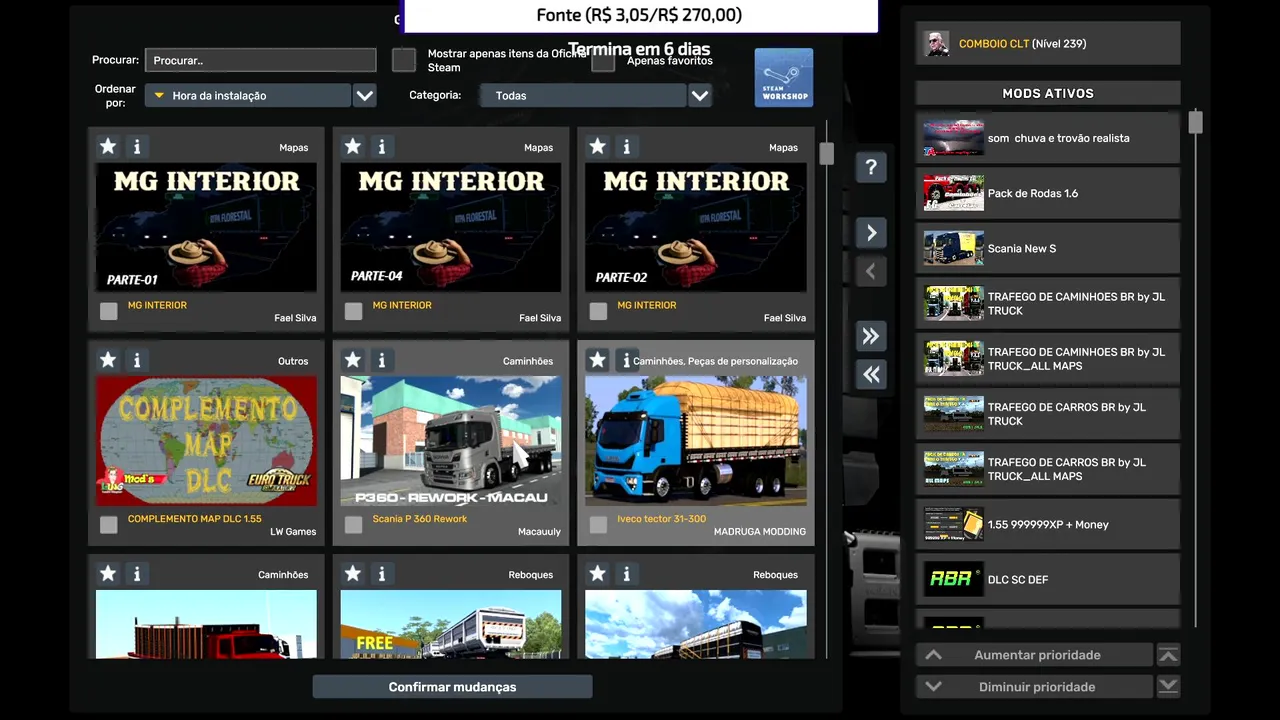Deactivate all mods with double left arrow
The width and height of the screenshot is (1280, 720).
[x=871, y=375]
